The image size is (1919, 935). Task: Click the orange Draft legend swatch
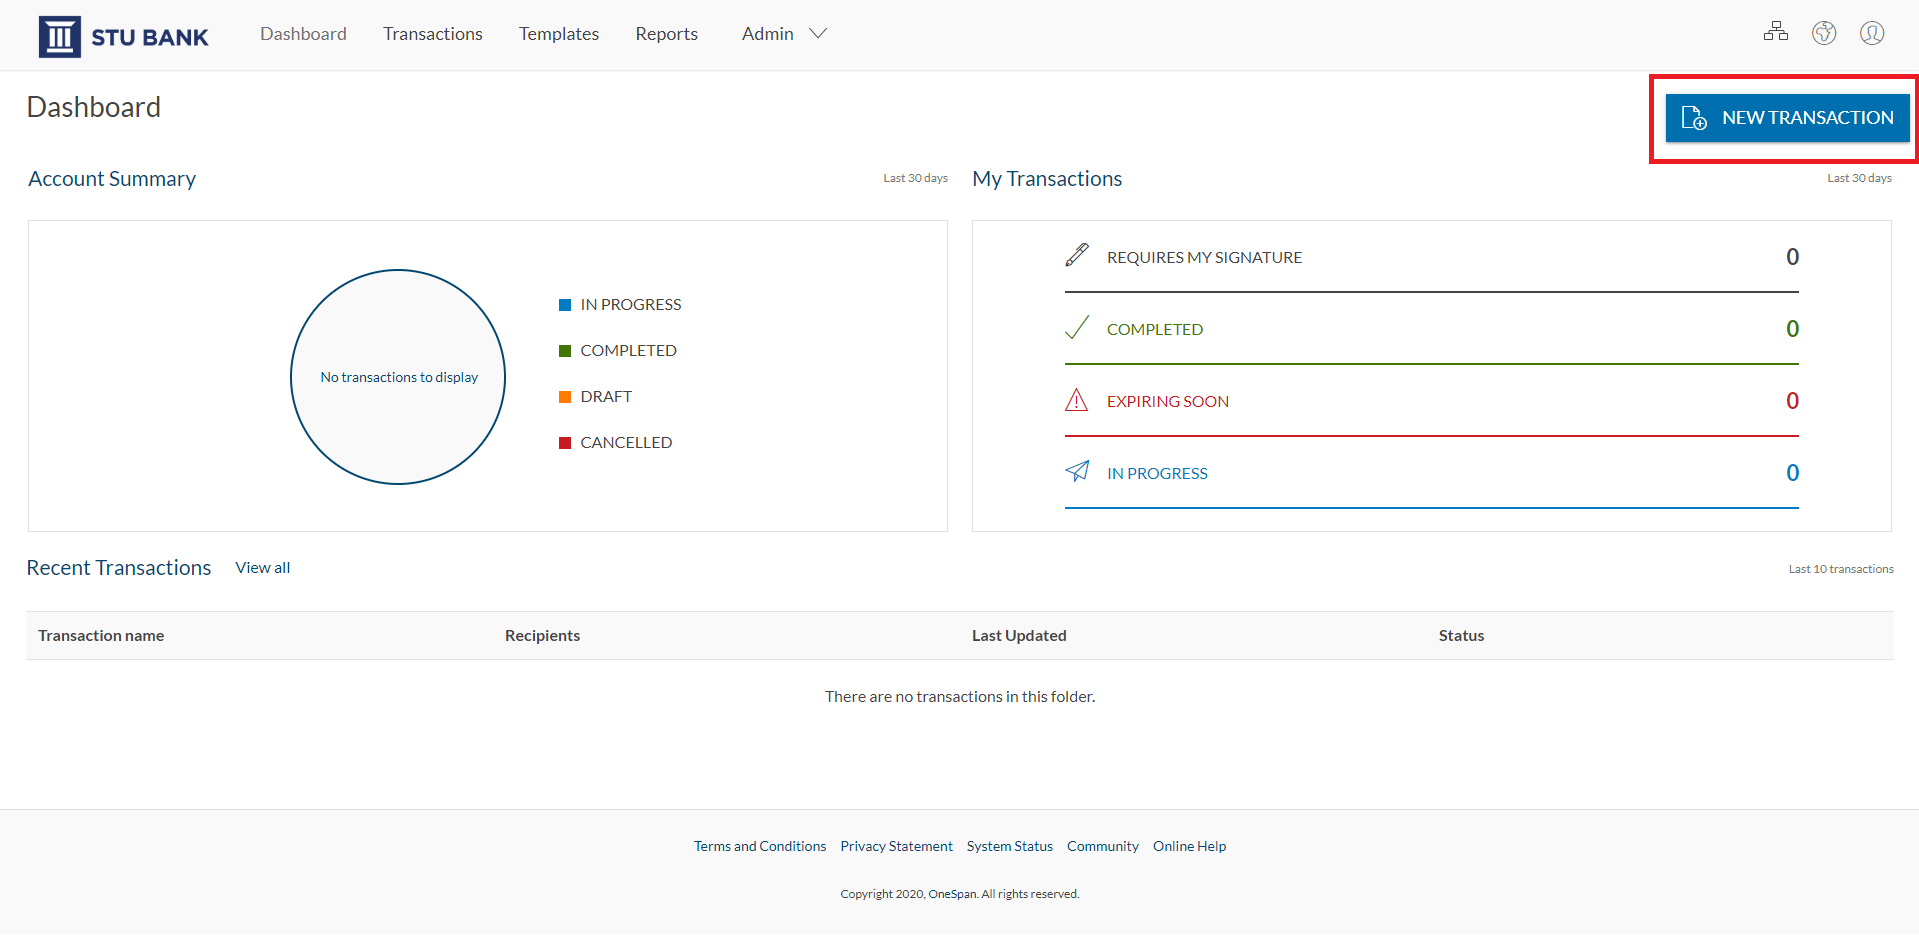tap(565, 397)
